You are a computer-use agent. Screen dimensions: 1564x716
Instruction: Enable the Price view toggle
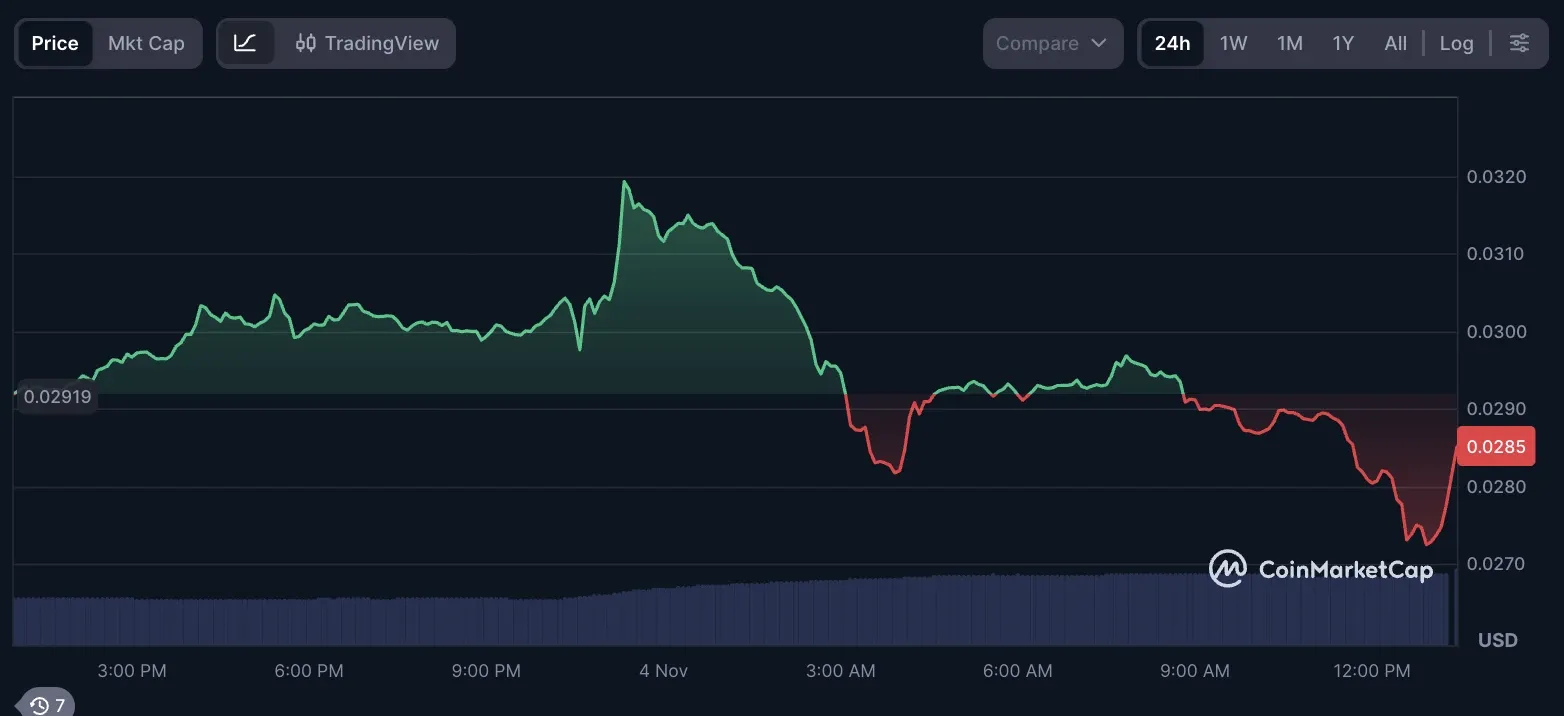pos(54,43)
